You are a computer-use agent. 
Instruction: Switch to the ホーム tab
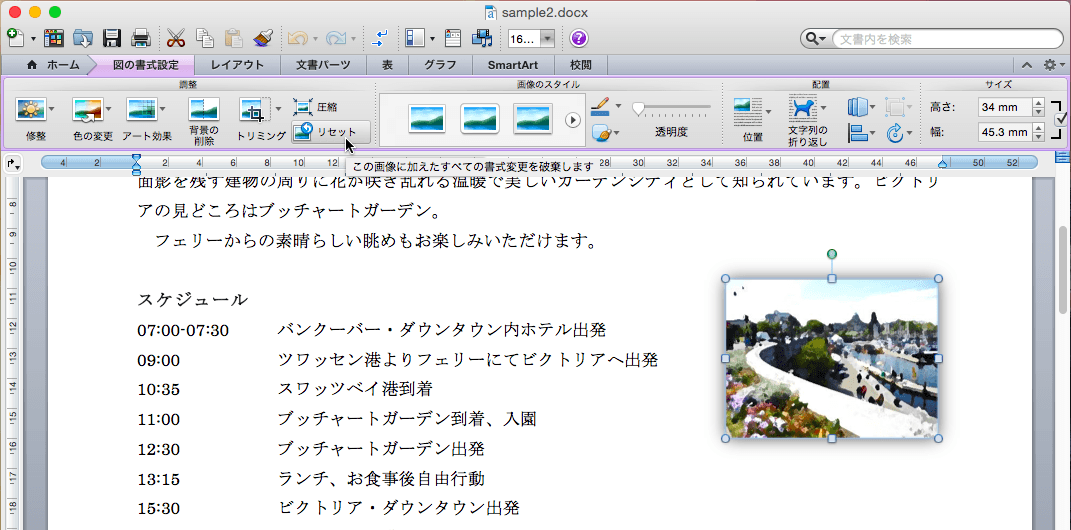click(53, 65)
